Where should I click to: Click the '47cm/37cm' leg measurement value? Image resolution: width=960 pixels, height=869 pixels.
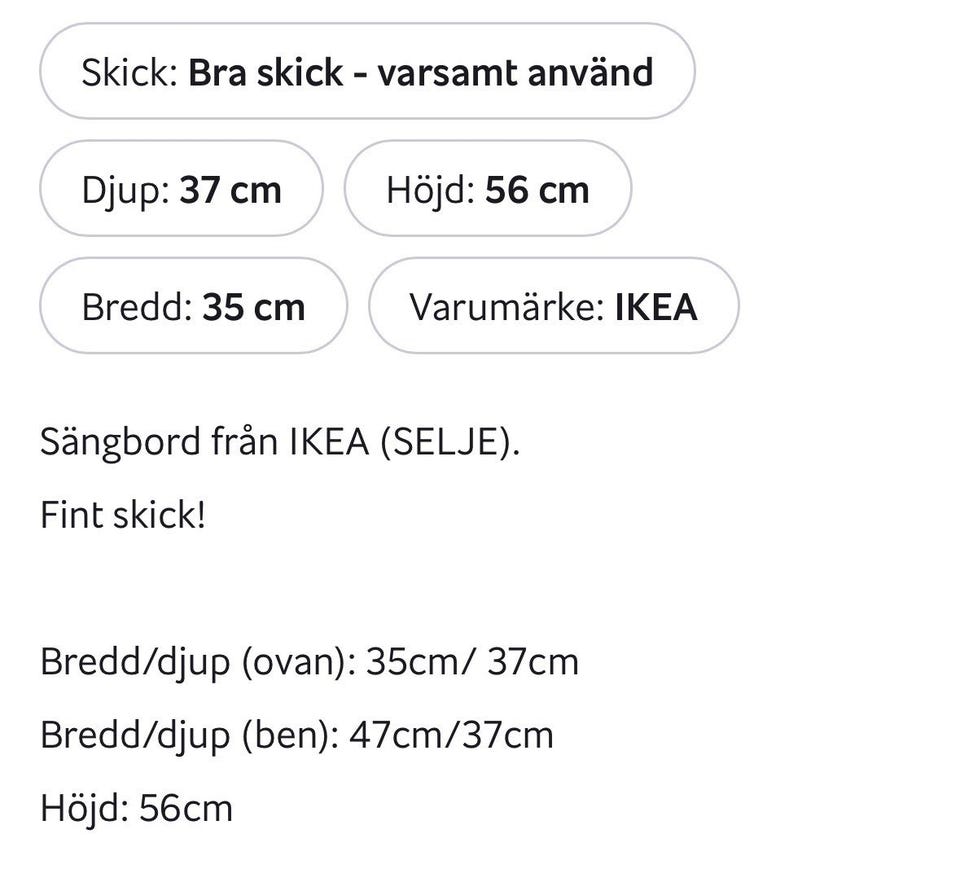pos(451,735)
